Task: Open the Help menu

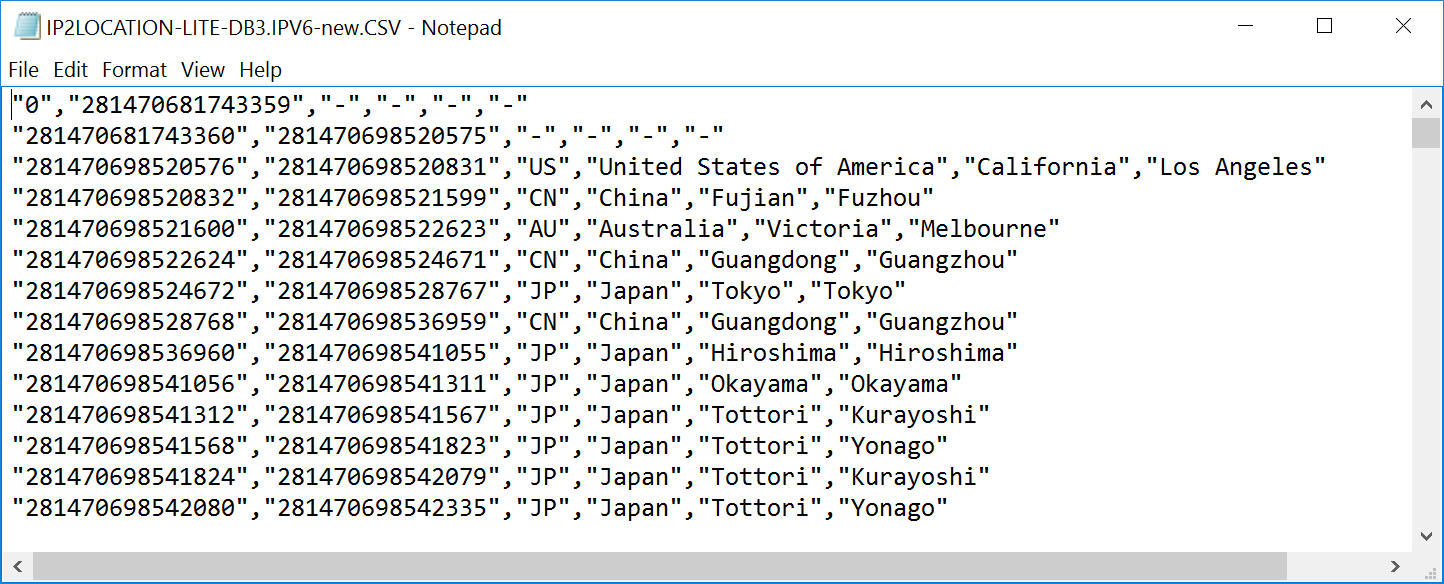Action: pyautogui.click(x=260, y=70)
